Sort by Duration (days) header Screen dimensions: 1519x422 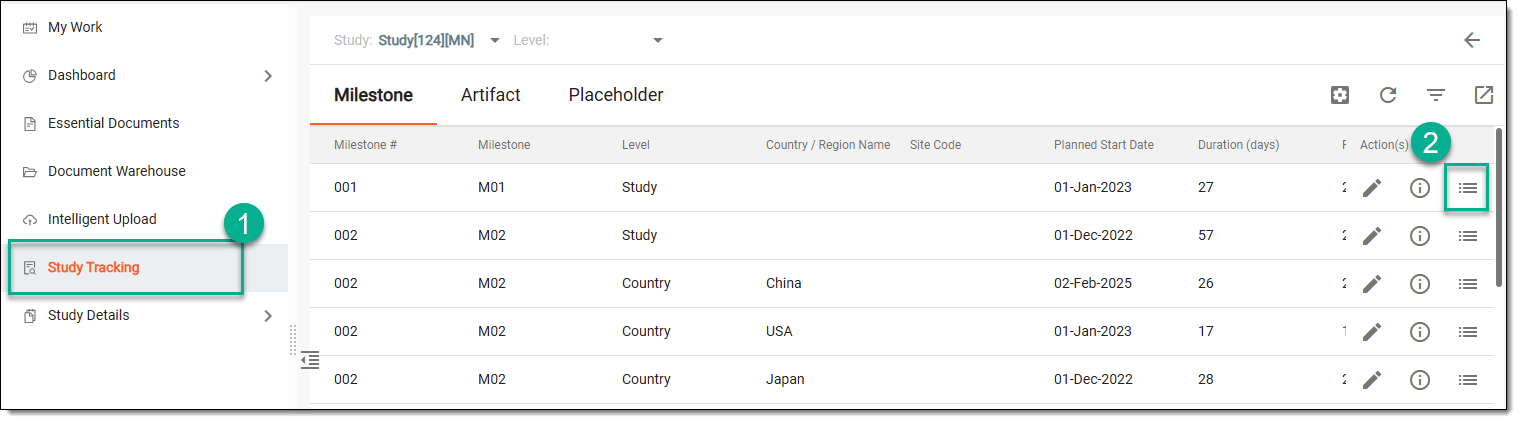click(1239, 145)
